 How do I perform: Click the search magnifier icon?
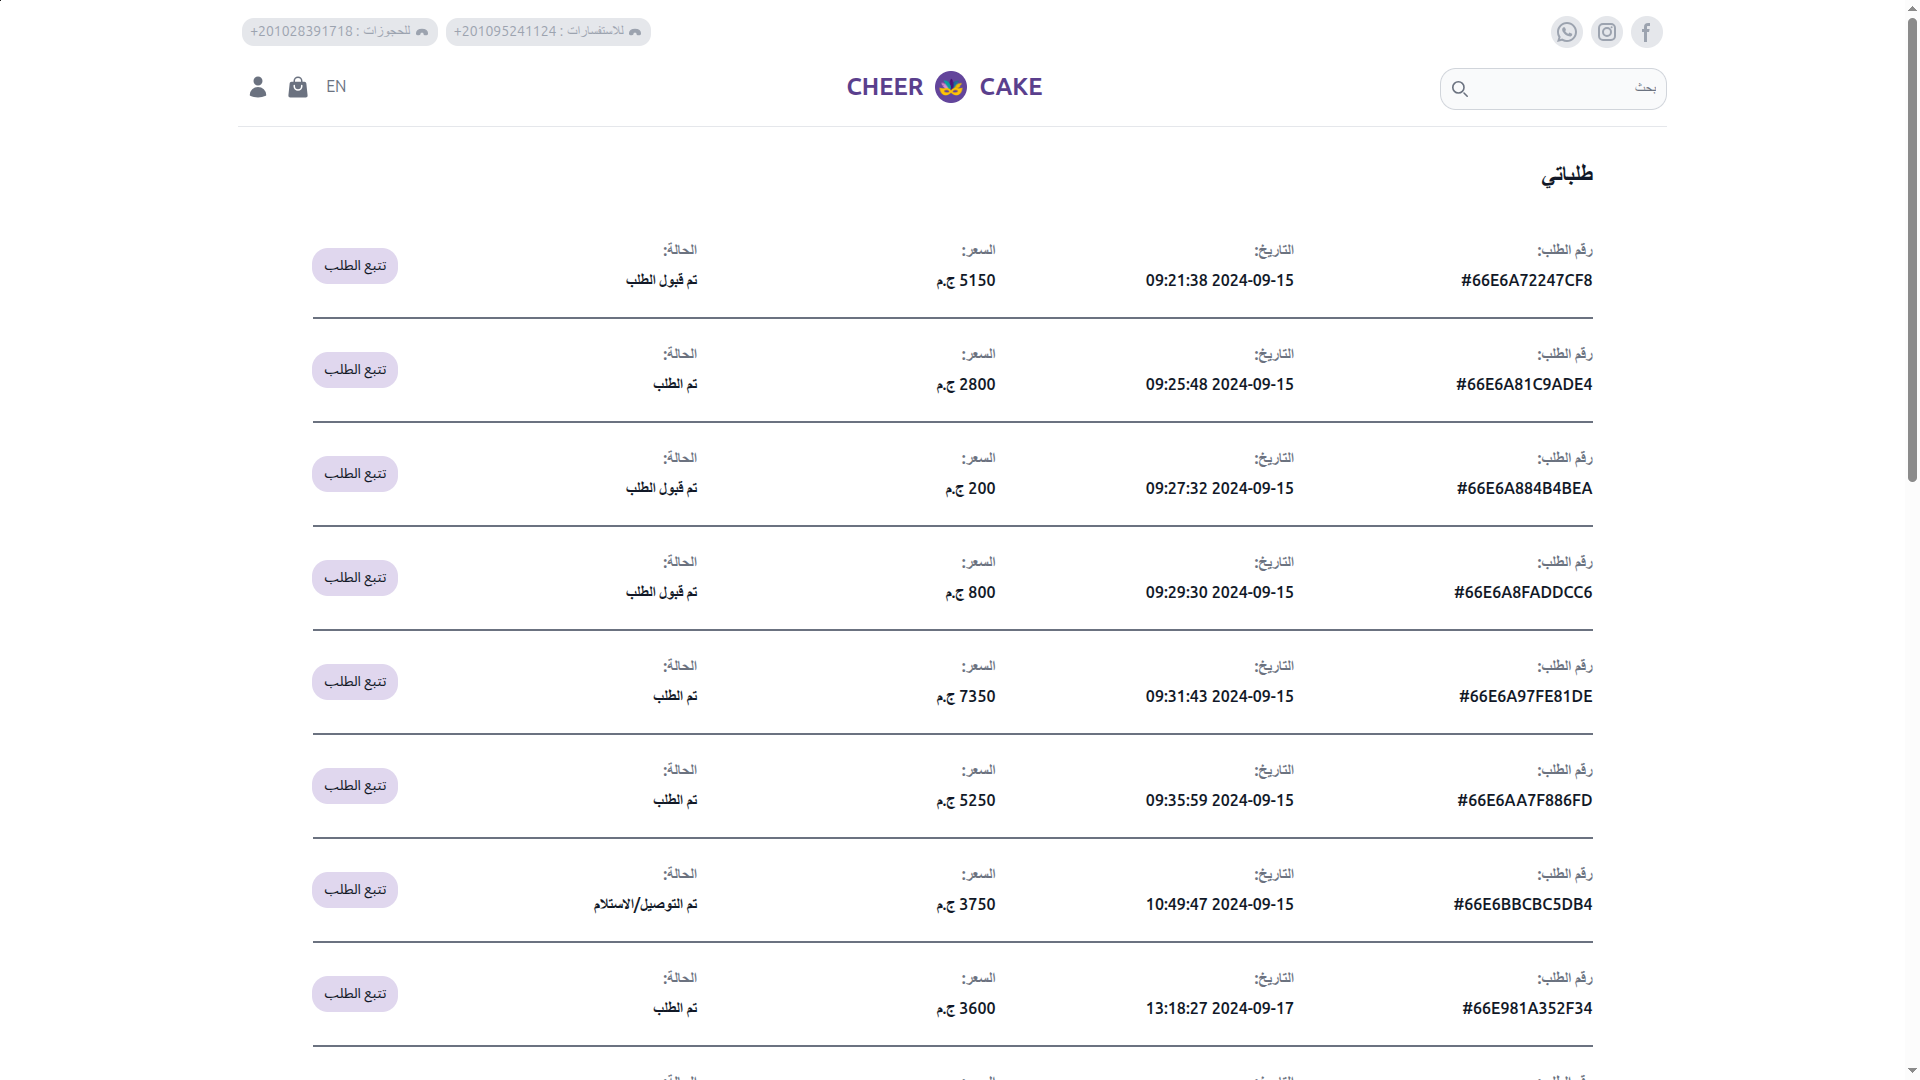click(x=1459, y=89)
